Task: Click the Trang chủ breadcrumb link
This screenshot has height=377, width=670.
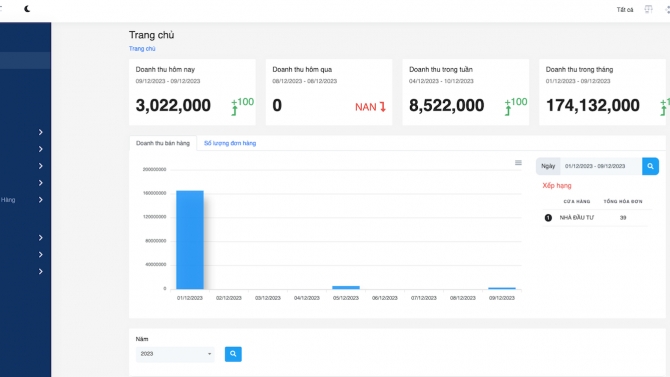Action: tap(142, 49)
